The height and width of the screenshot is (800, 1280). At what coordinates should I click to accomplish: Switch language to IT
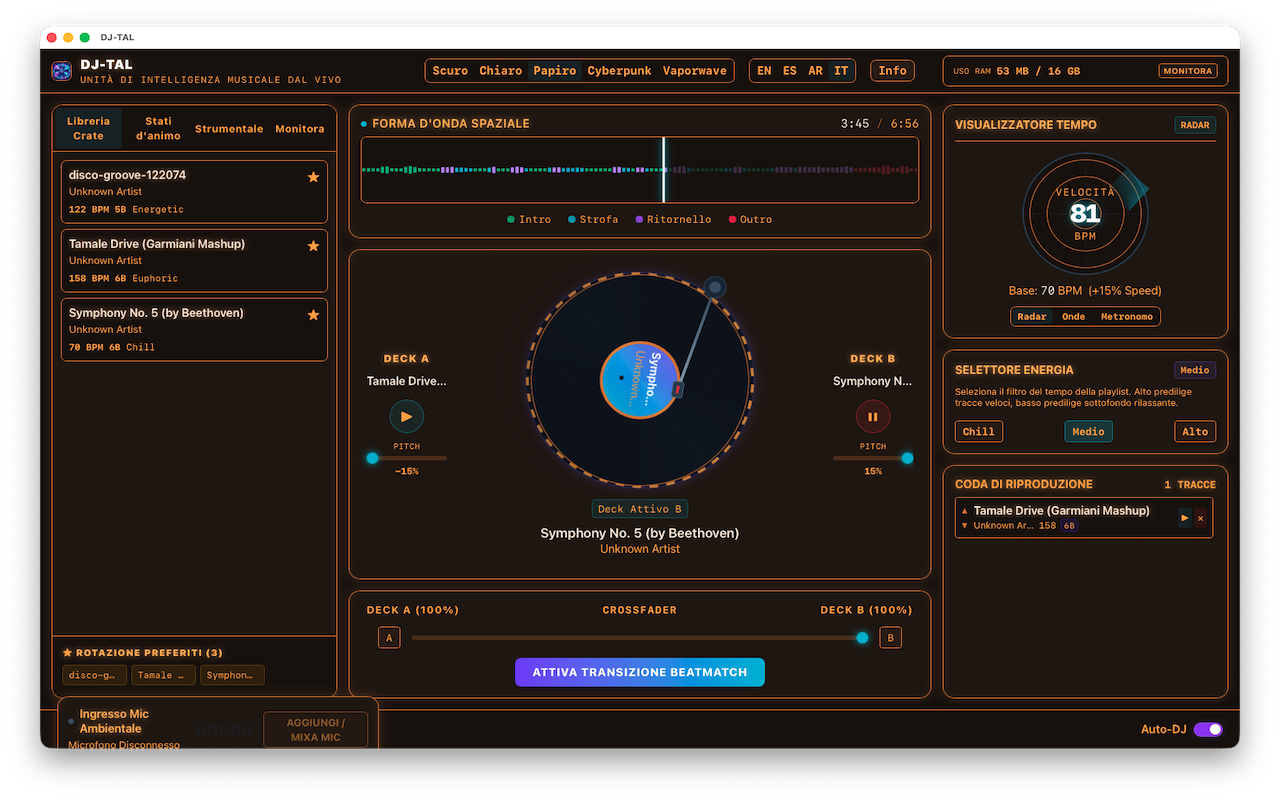click(x=841, y=71)
